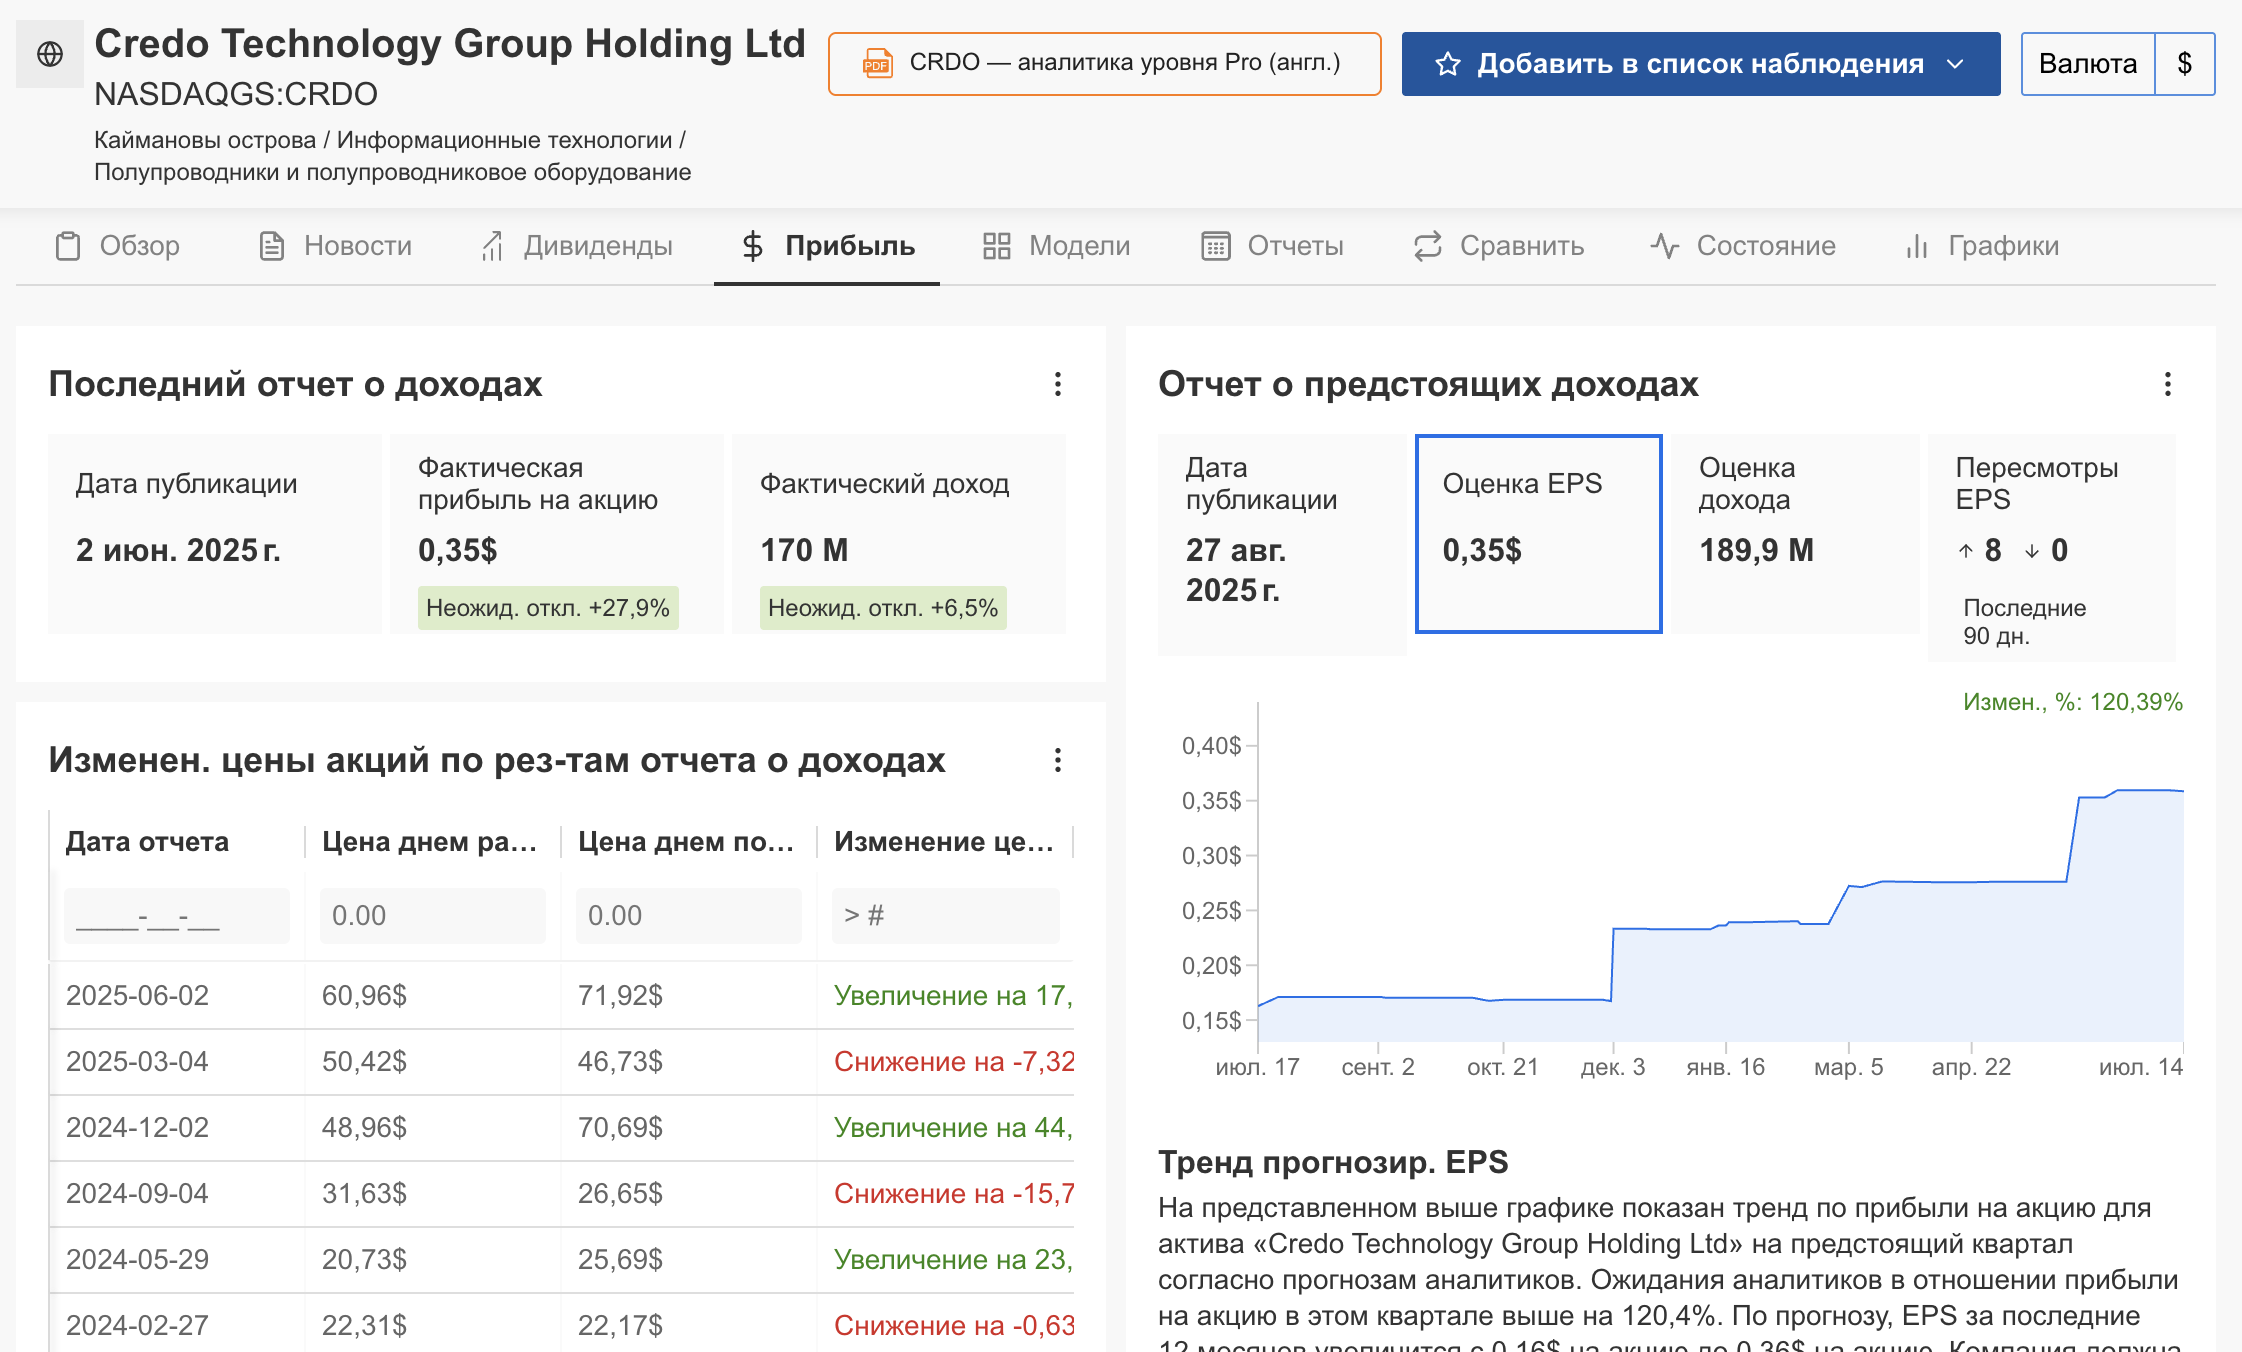The image size is (2242, 1352).
Task: Open options menu for Последний отчет о доходах
Action: [x=1058, y=384]
